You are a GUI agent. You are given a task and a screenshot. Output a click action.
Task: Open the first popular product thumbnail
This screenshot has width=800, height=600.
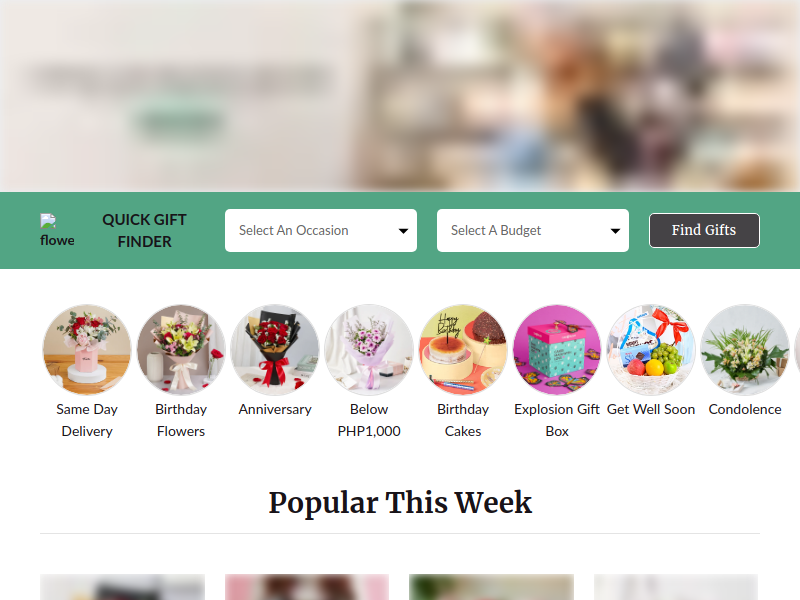point(122,587)
